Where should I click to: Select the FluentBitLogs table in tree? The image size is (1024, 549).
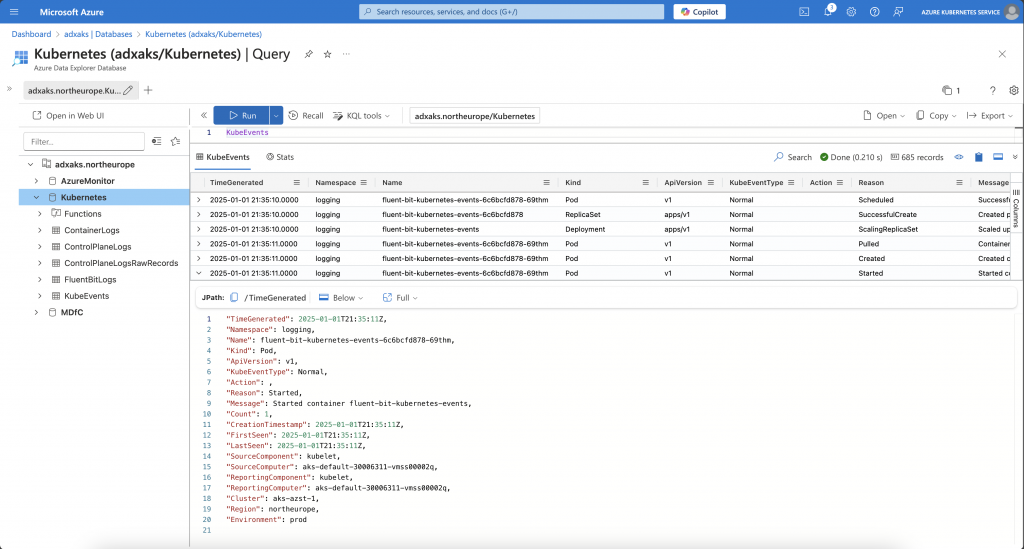(90, 279)
